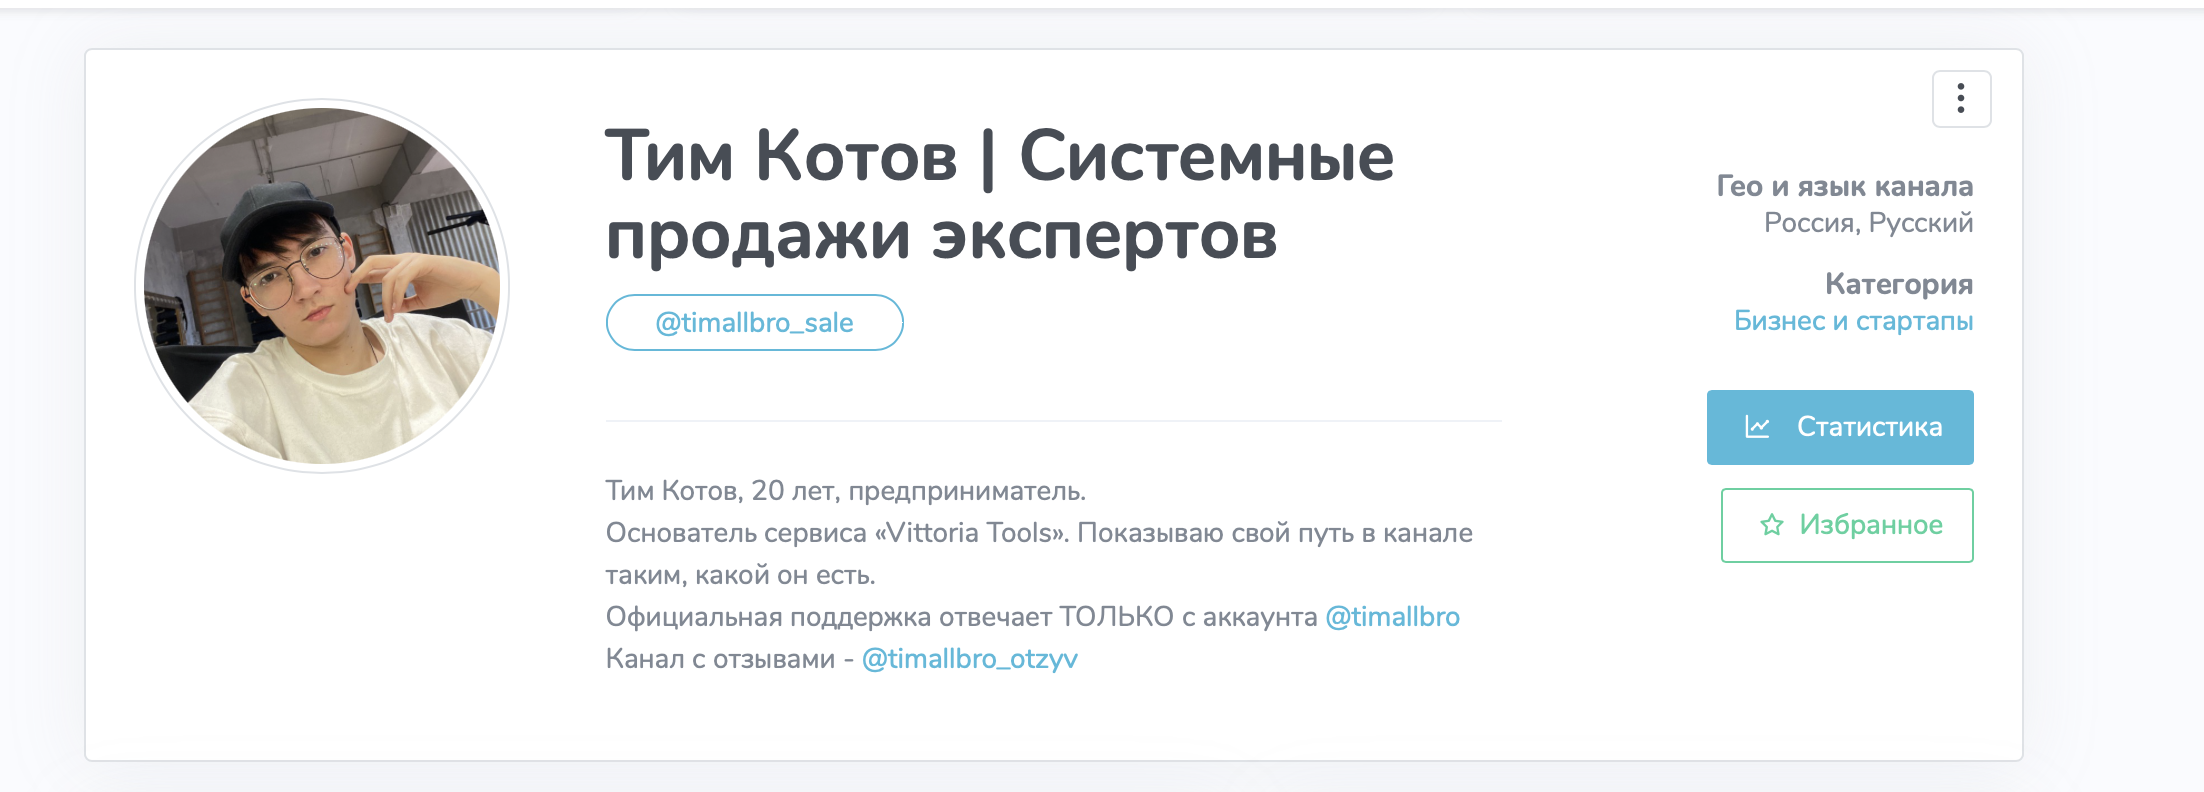
Task: Click the Россия, Русский text
Action: tap(1867, 223)
